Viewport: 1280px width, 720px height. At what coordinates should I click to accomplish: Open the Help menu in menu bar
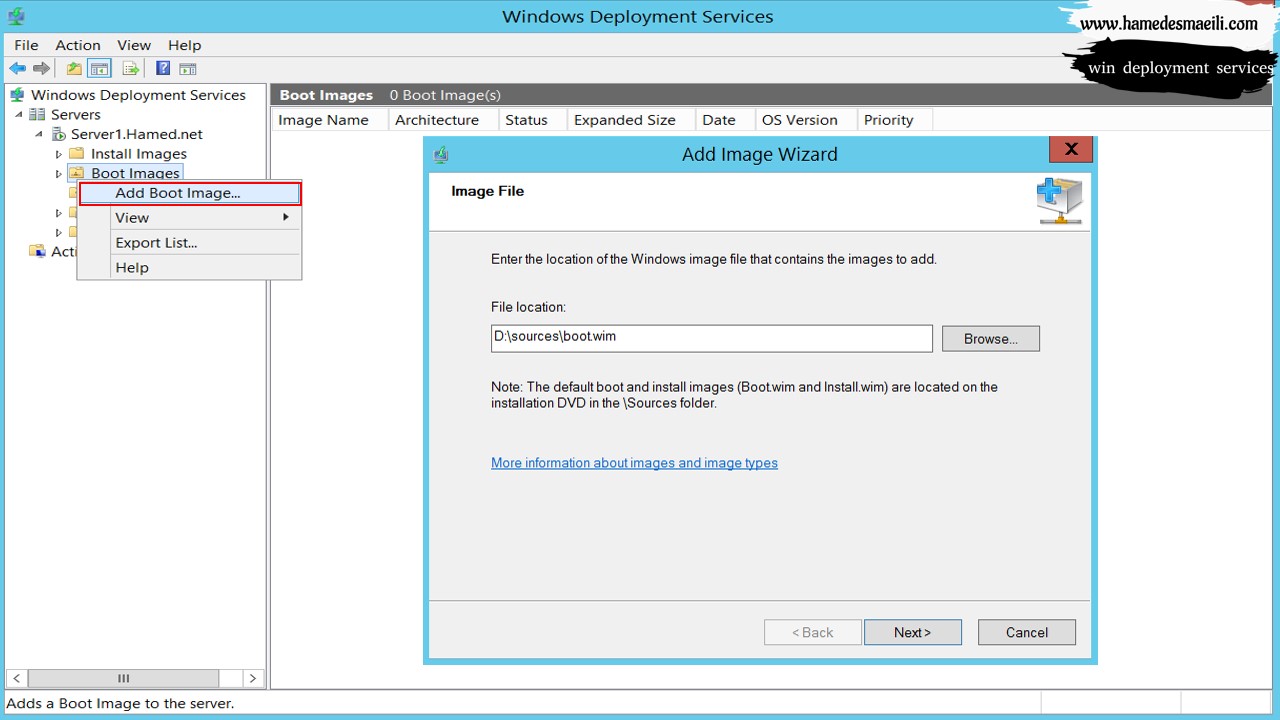pos(185,45)
